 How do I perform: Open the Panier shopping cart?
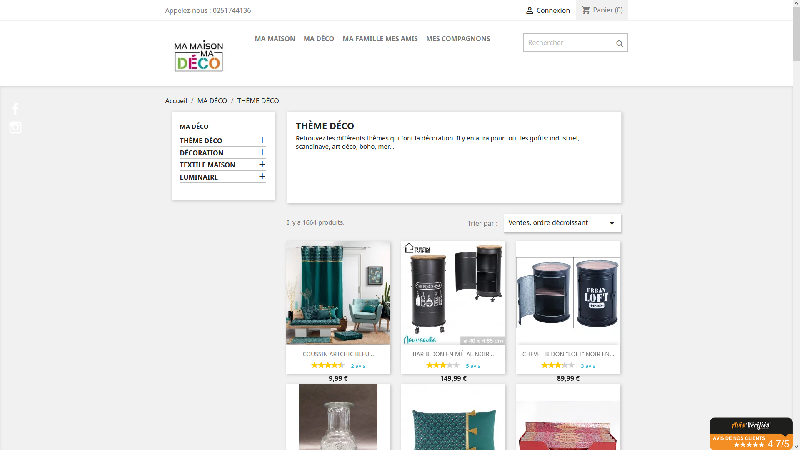coord(601,10)
